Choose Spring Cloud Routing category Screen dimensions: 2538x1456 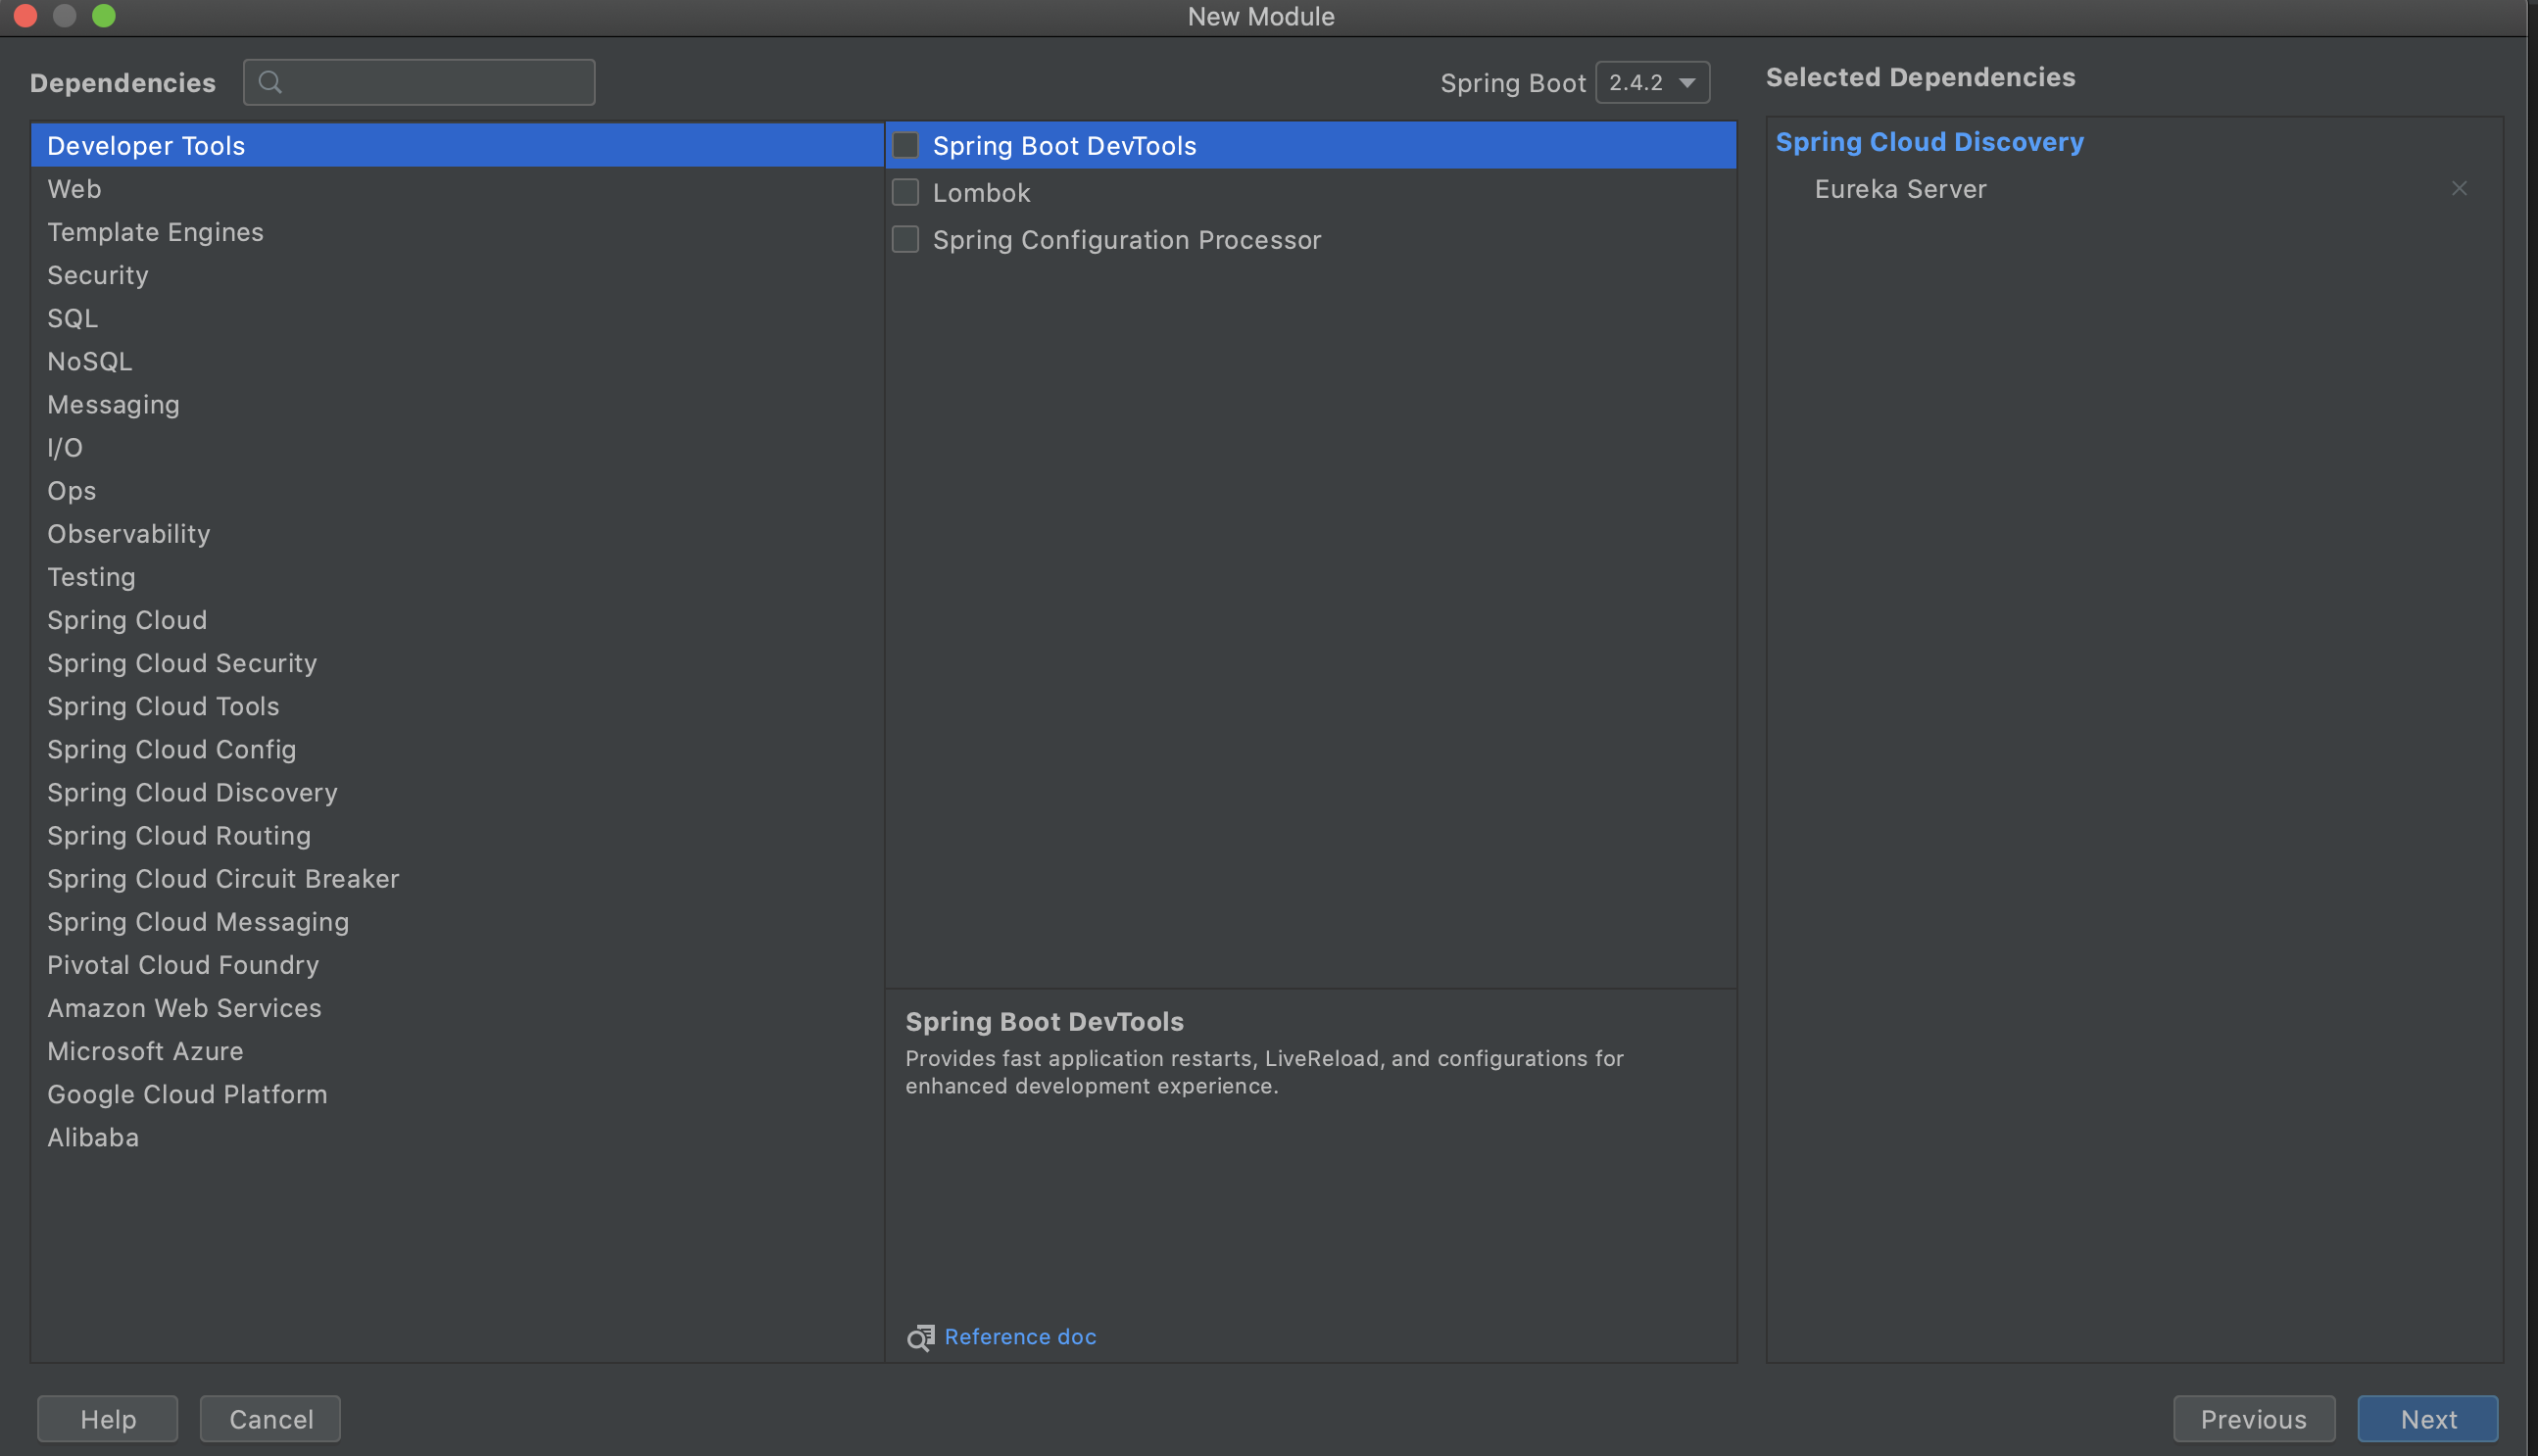pyautogui.click(x=179, y=835)
